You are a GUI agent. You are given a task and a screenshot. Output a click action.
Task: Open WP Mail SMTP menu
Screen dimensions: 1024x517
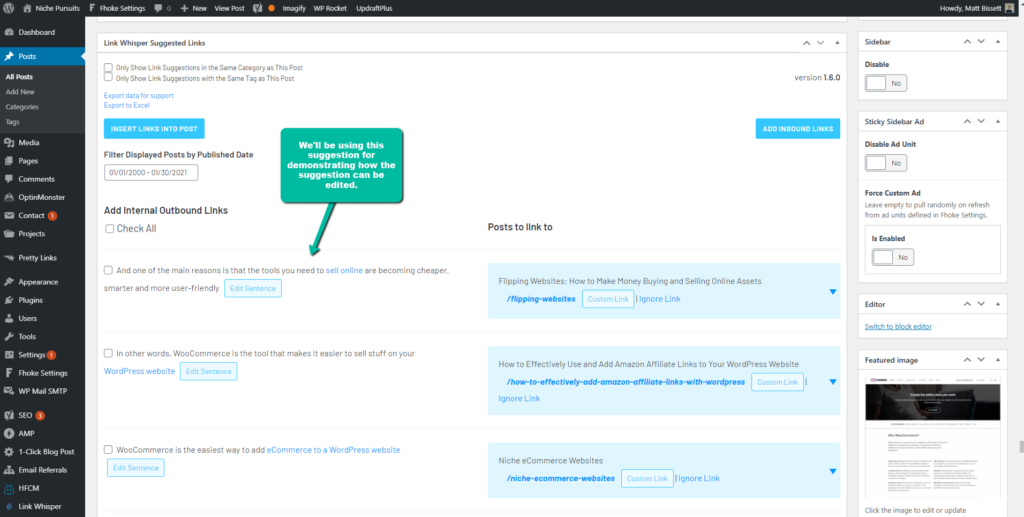tap(42, 392)
